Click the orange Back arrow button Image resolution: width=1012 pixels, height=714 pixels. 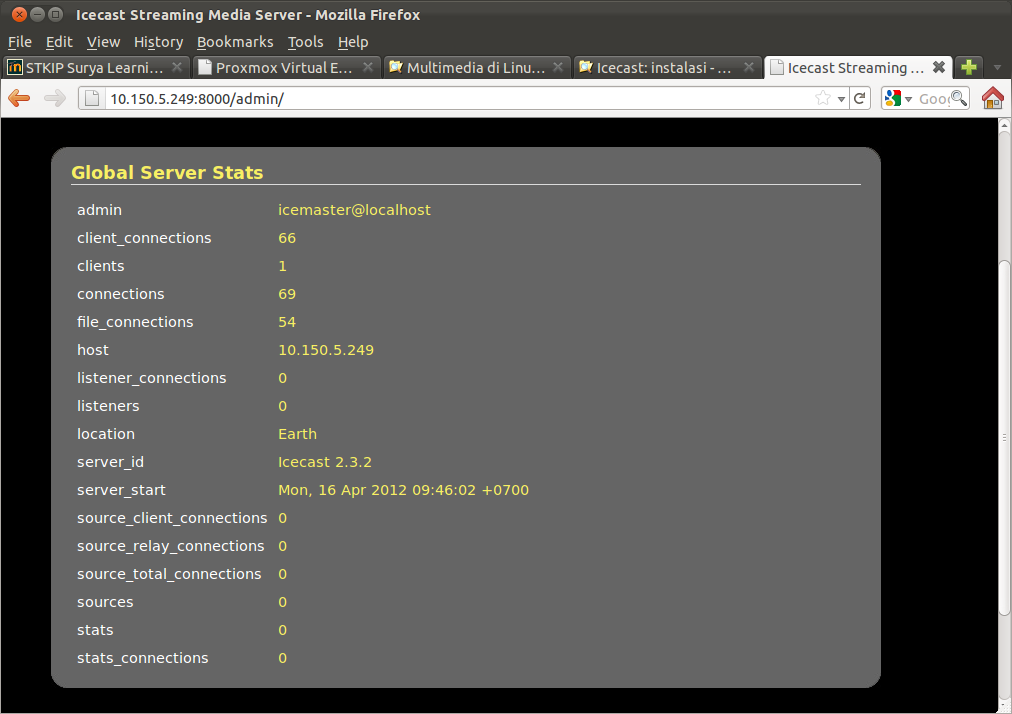[19, 98]
